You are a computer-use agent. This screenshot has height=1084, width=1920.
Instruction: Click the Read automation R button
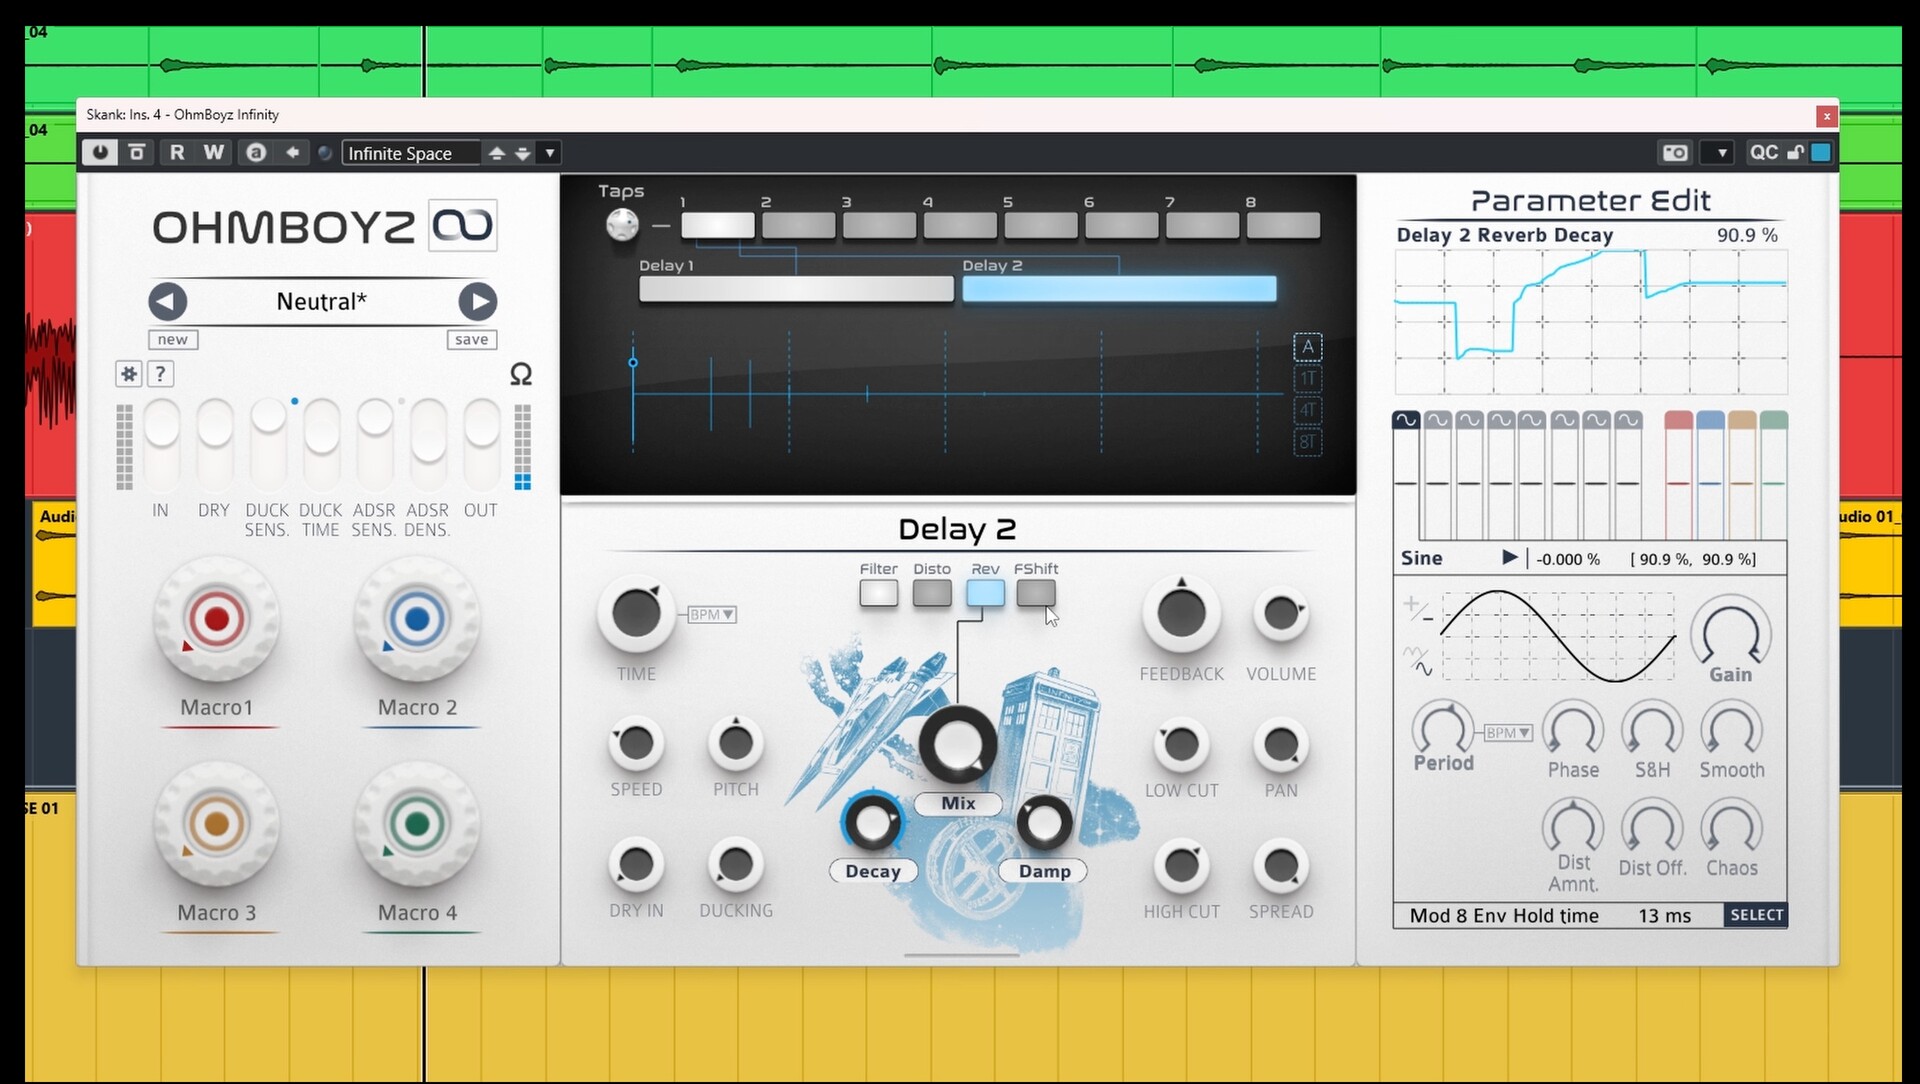pos(177,152)
